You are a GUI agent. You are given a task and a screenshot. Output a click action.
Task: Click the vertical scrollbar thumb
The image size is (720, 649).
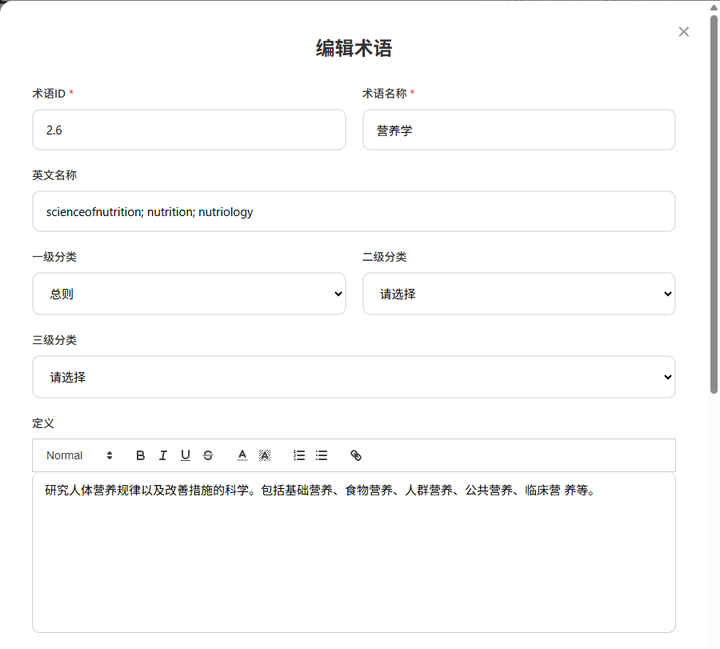pyautogui.click(x=714, y=204)
